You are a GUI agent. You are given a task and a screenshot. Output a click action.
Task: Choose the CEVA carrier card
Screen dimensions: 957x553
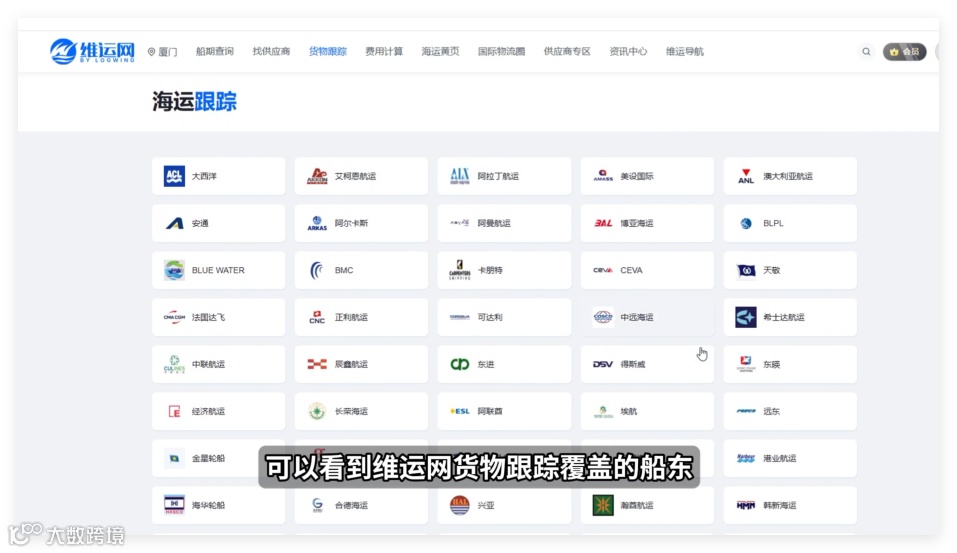647,270
